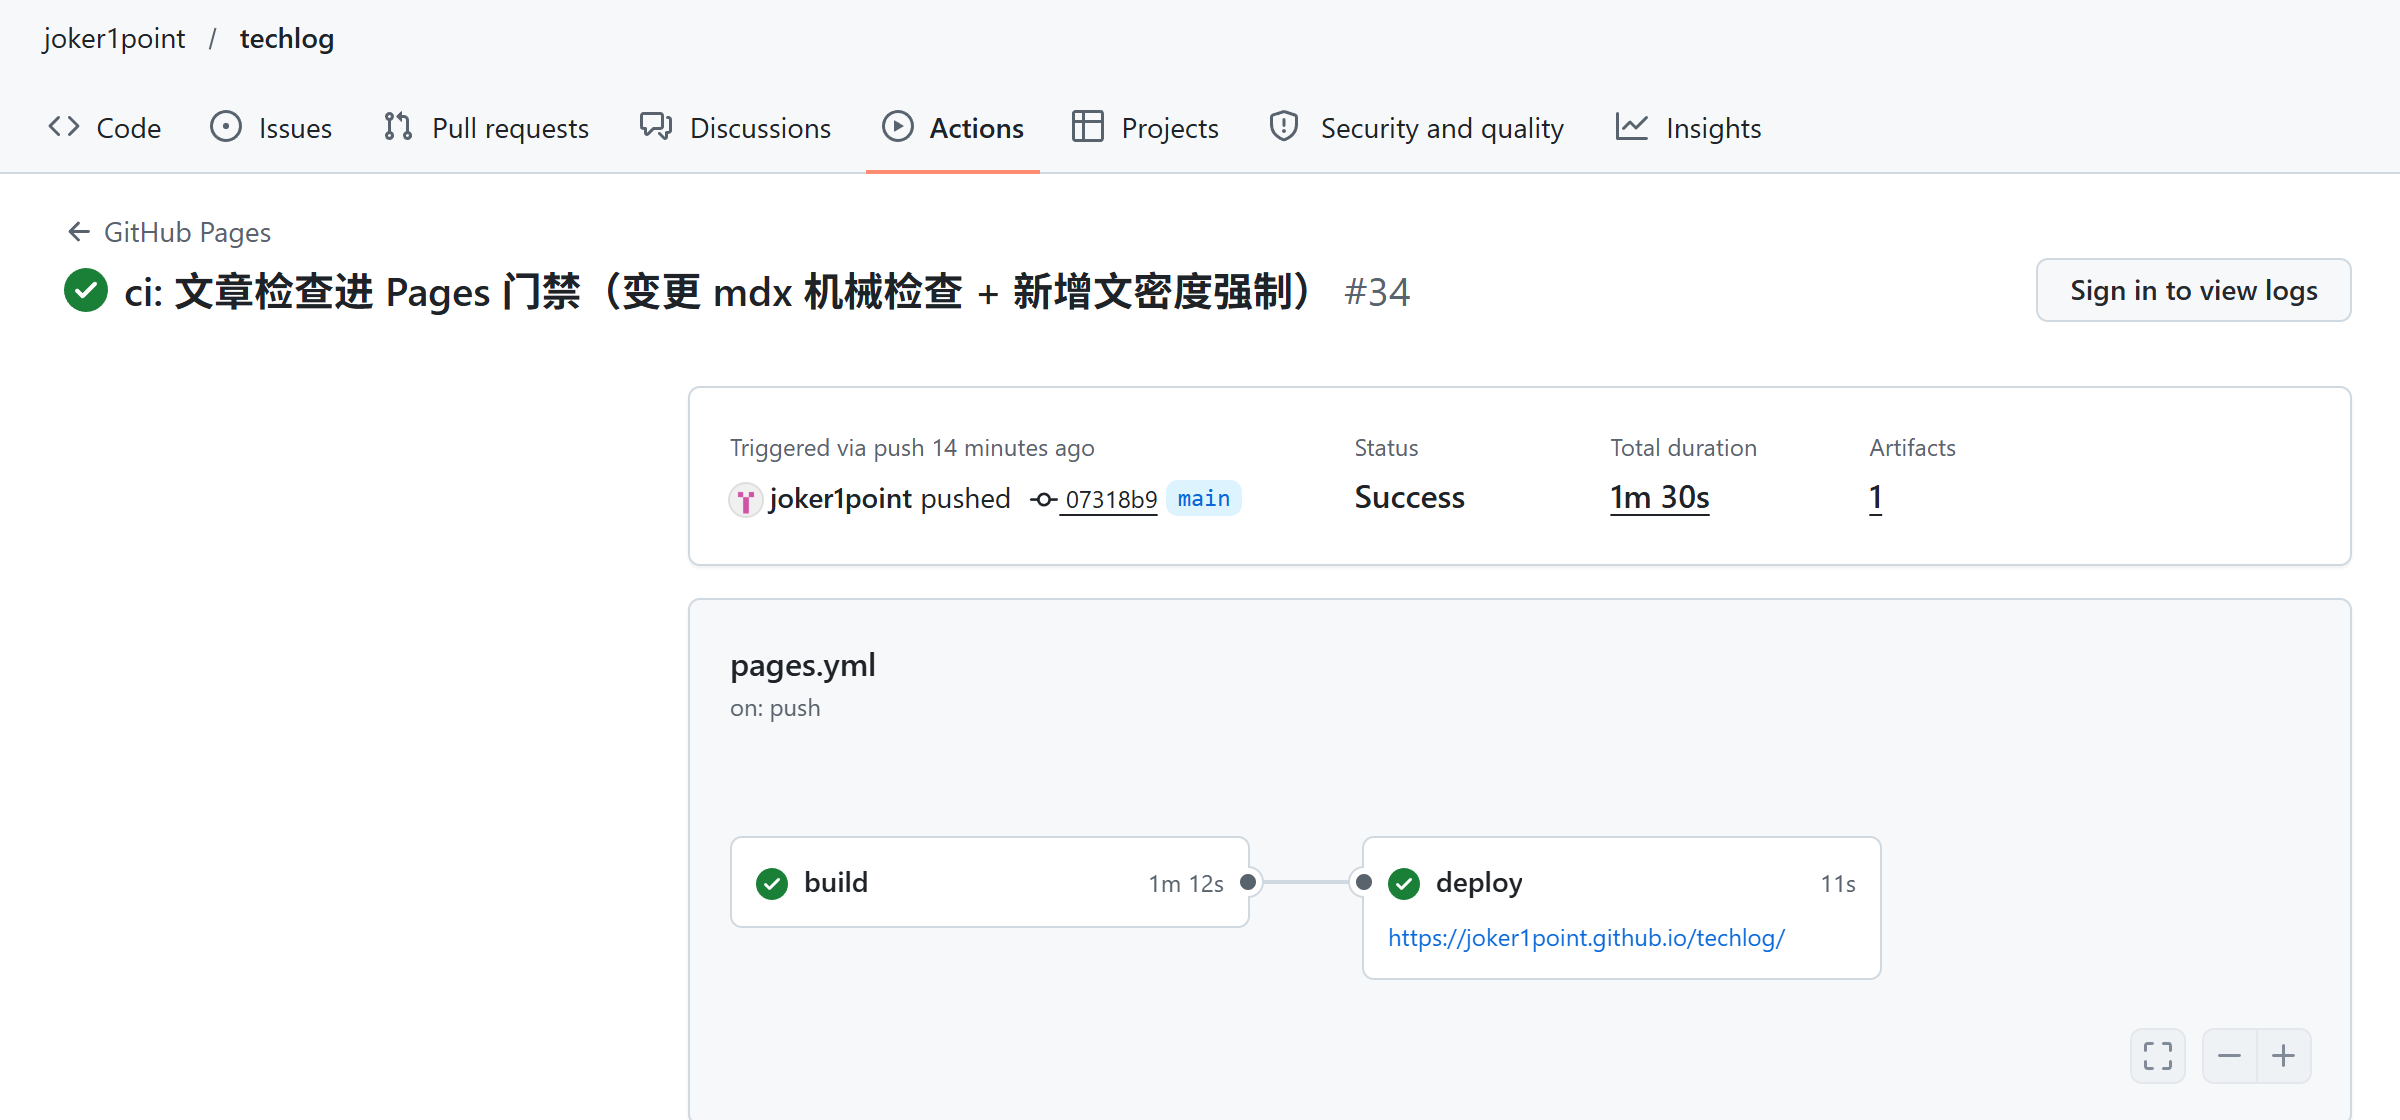Screen dimensions: 2400x1120
Task: Click the Projects table icon
Action: (x=1088, y=127)
